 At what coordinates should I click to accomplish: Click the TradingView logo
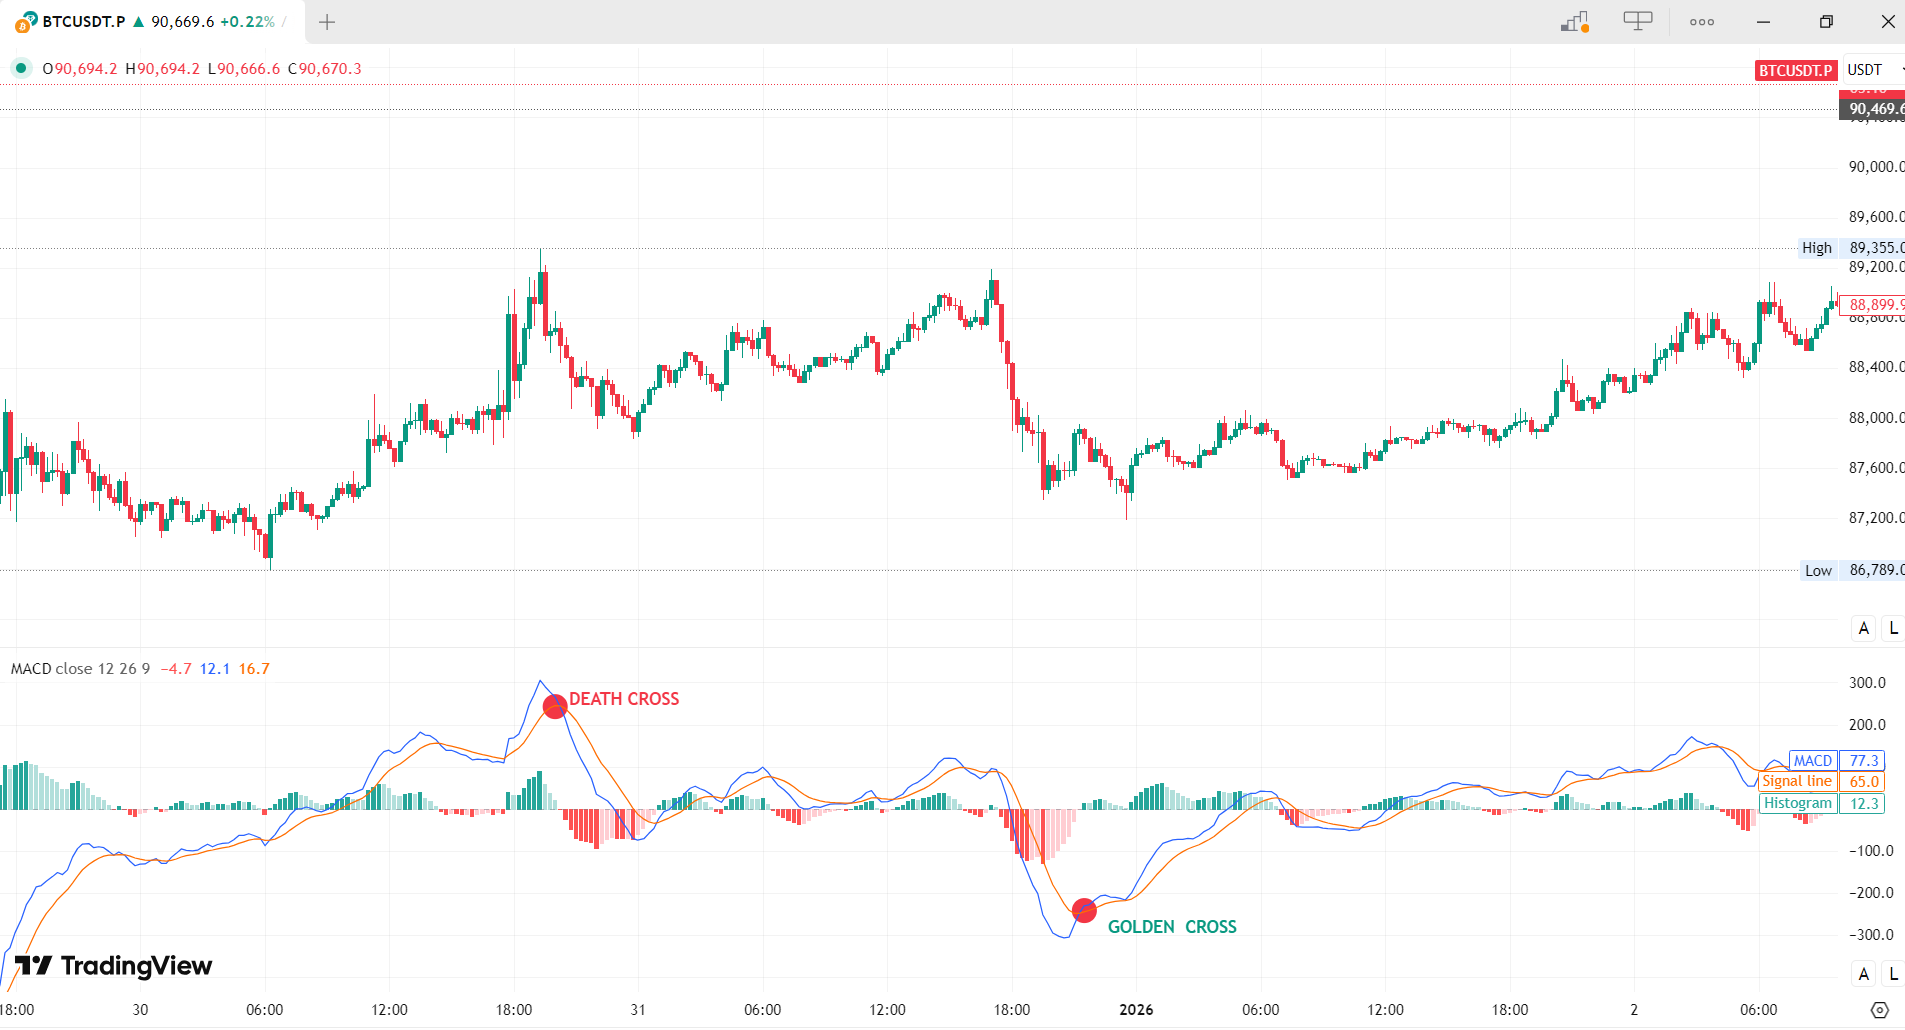pos(114,966)
